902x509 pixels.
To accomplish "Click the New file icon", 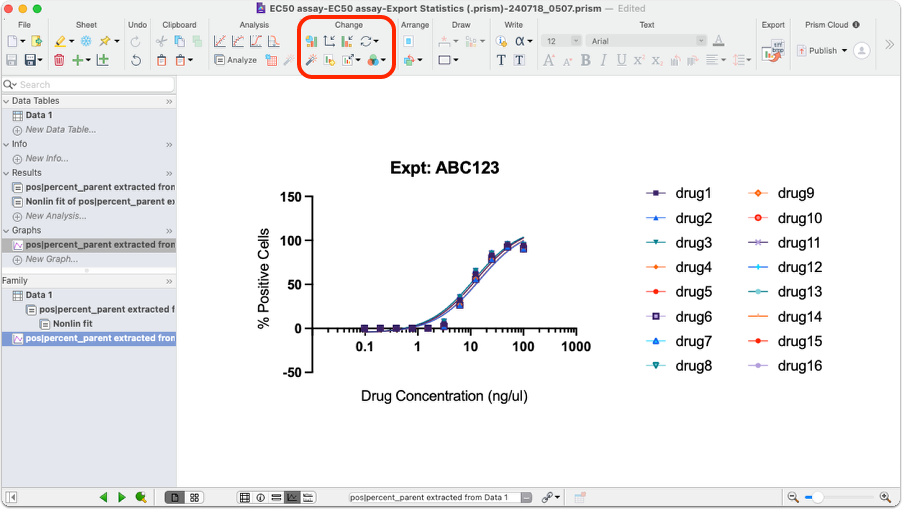I will [x=13, y=41].
